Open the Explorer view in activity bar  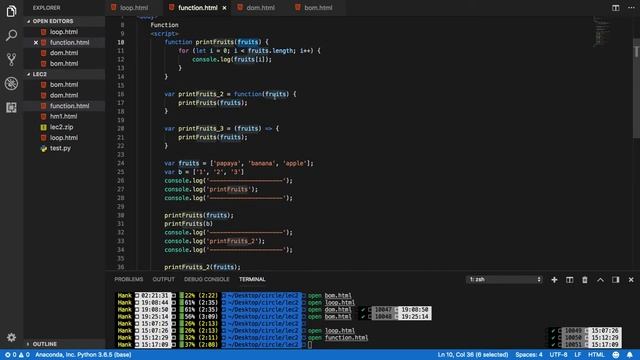(x=11, y=11)
